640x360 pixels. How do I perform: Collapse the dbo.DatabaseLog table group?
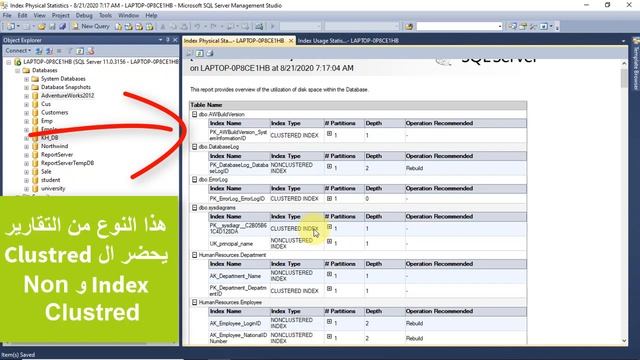tap(195, 147)
